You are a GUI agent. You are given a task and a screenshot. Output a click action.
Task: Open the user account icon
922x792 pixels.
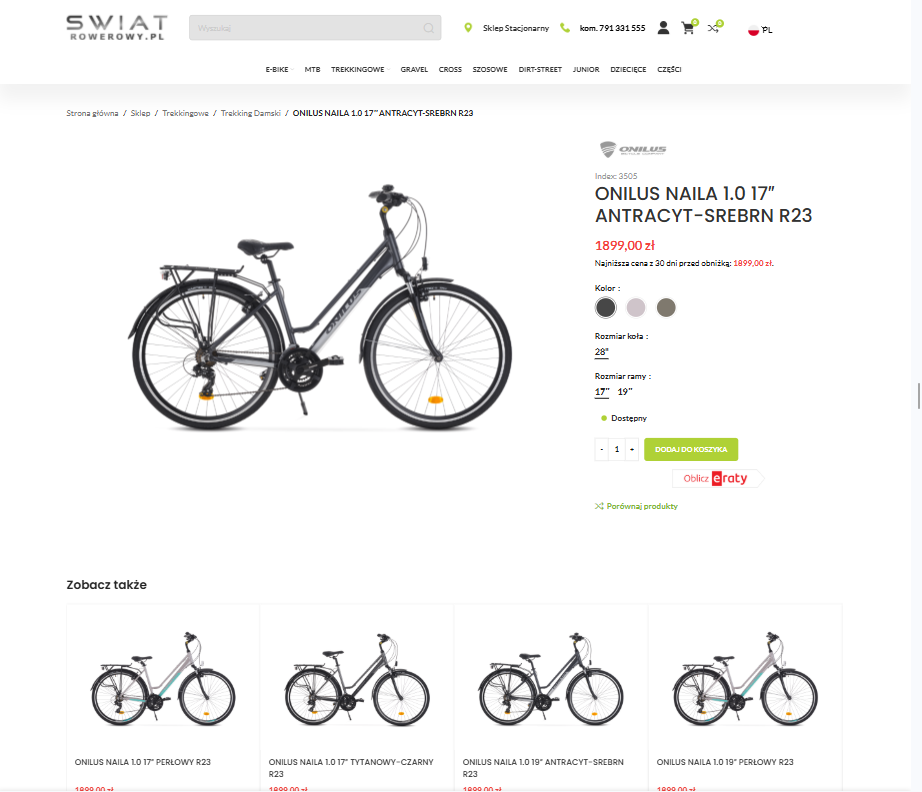point(663,28)
